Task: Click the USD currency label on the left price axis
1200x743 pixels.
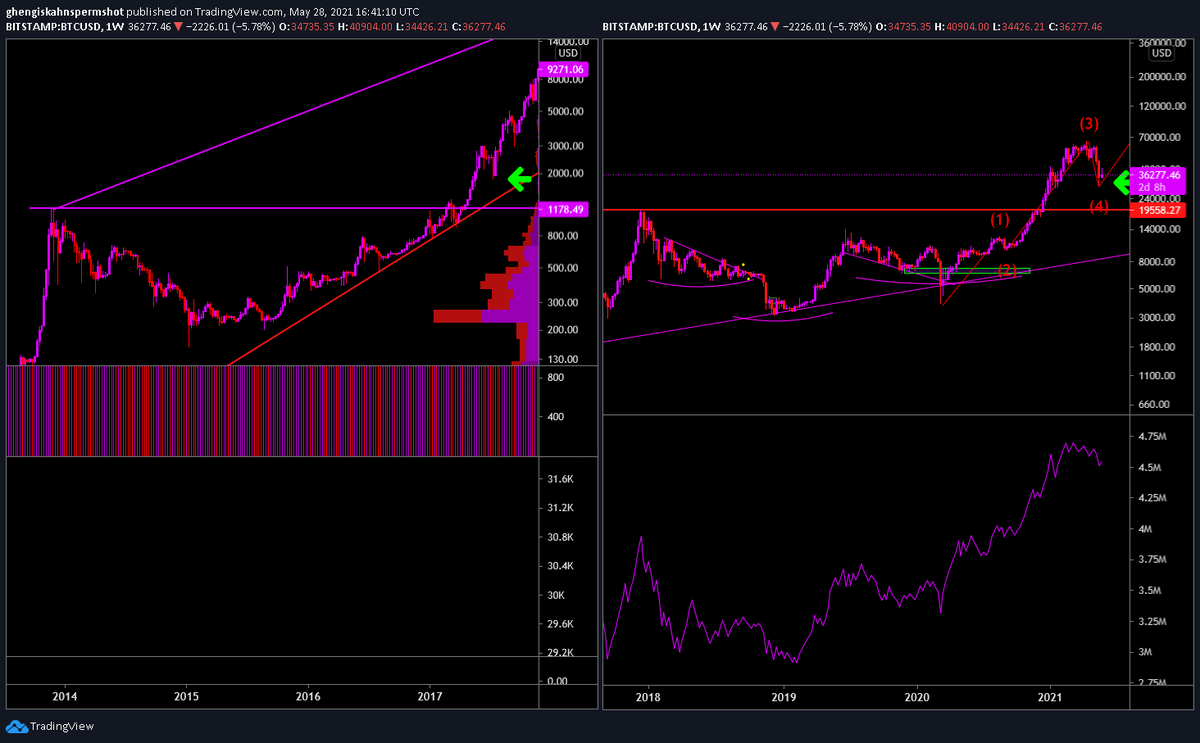Action: tap(568, 52)
